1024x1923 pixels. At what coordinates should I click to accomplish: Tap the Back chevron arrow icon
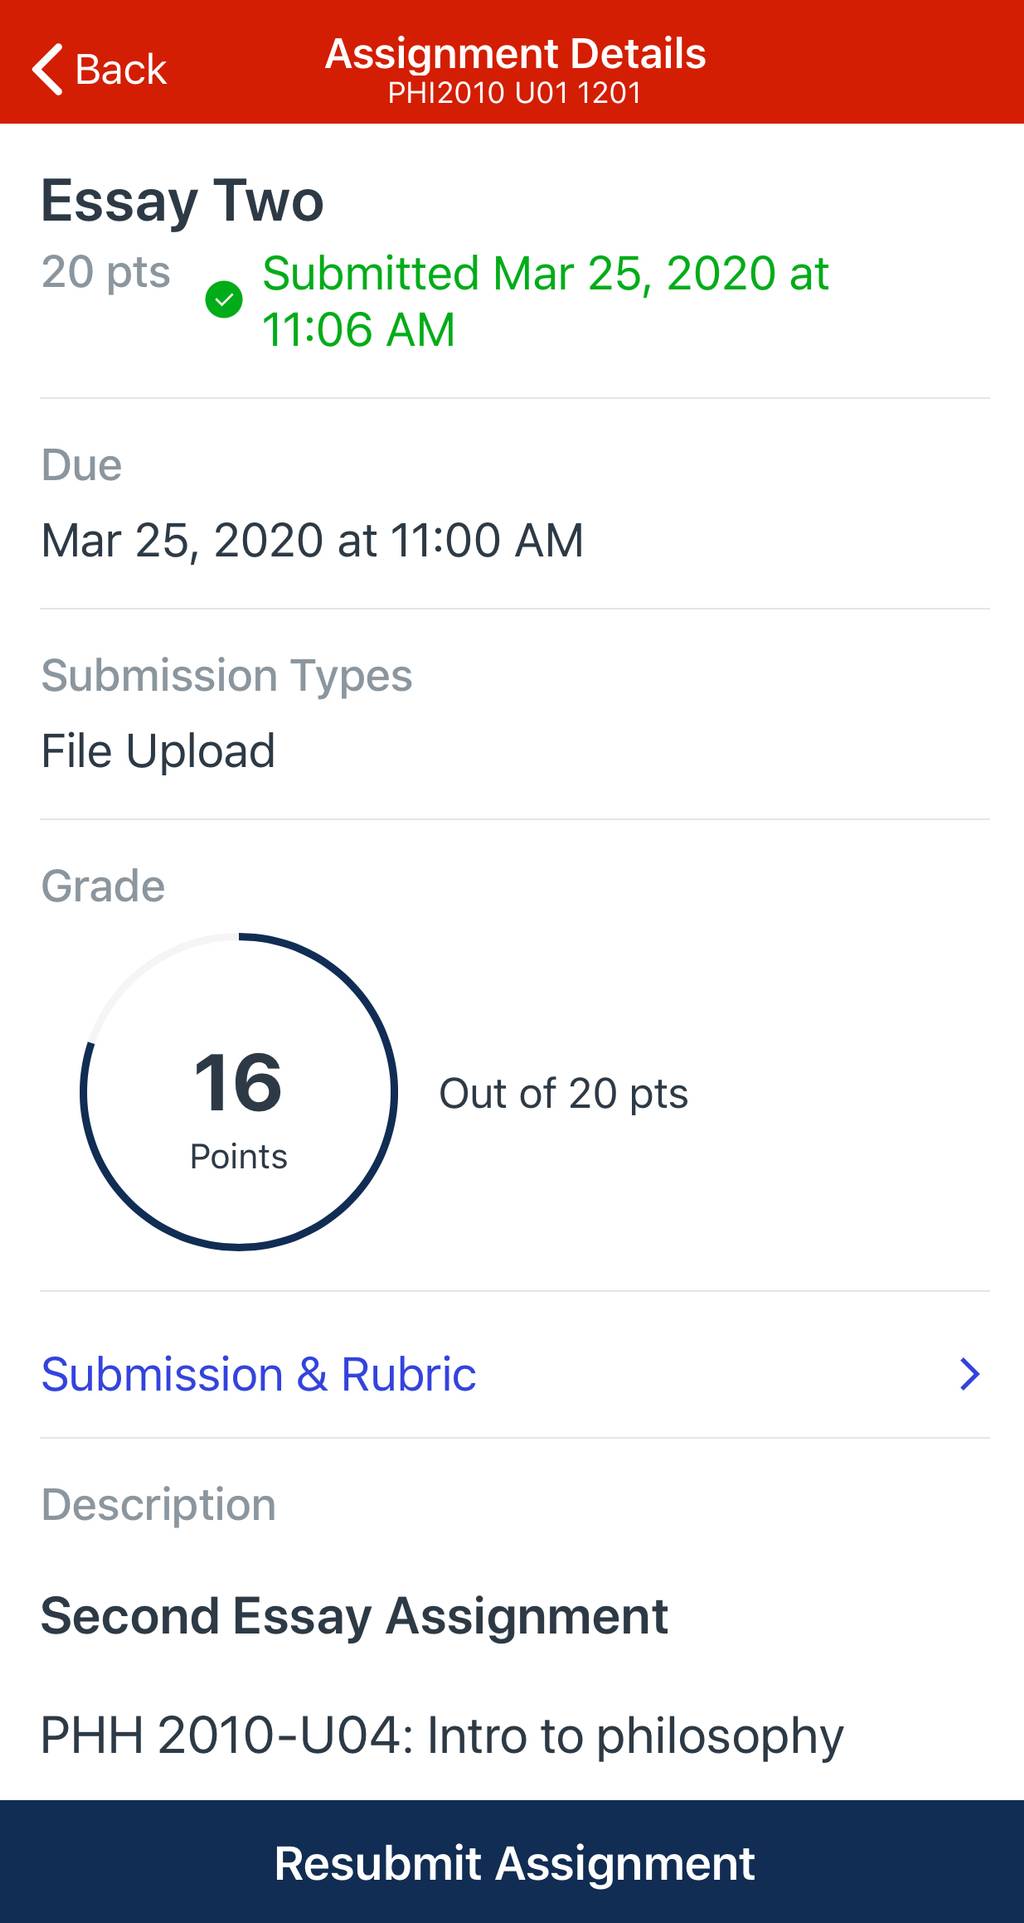(x=47, y=69)
